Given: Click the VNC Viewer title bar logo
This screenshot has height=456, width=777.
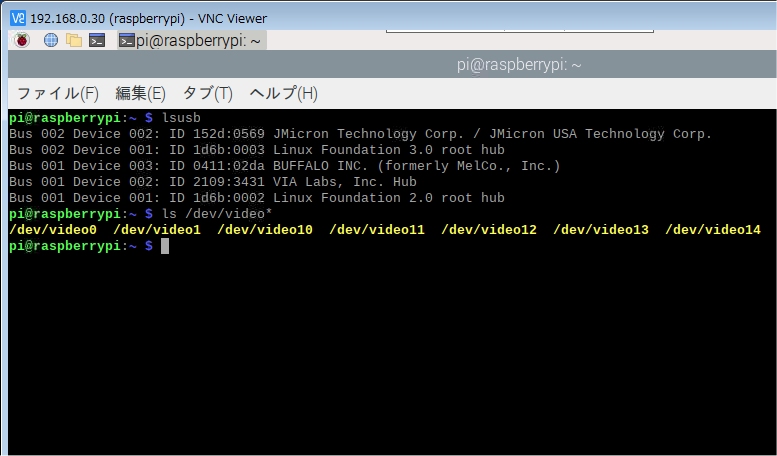Looking at the screenshot, I should 18,18.
